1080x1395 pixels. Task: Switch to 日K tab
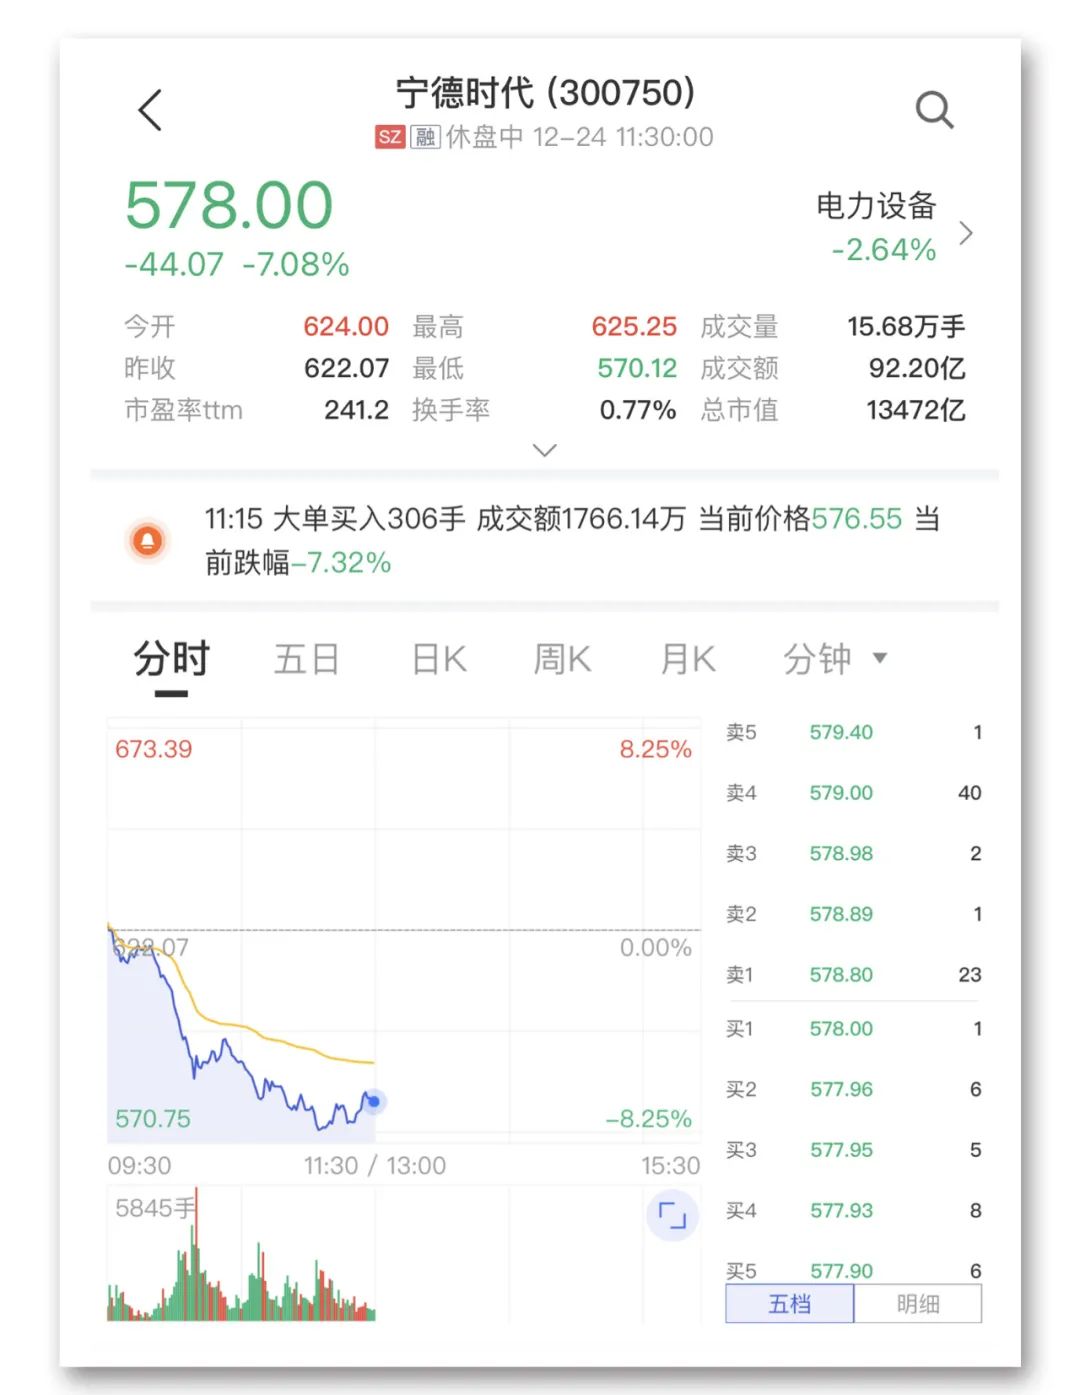[439, 659]
